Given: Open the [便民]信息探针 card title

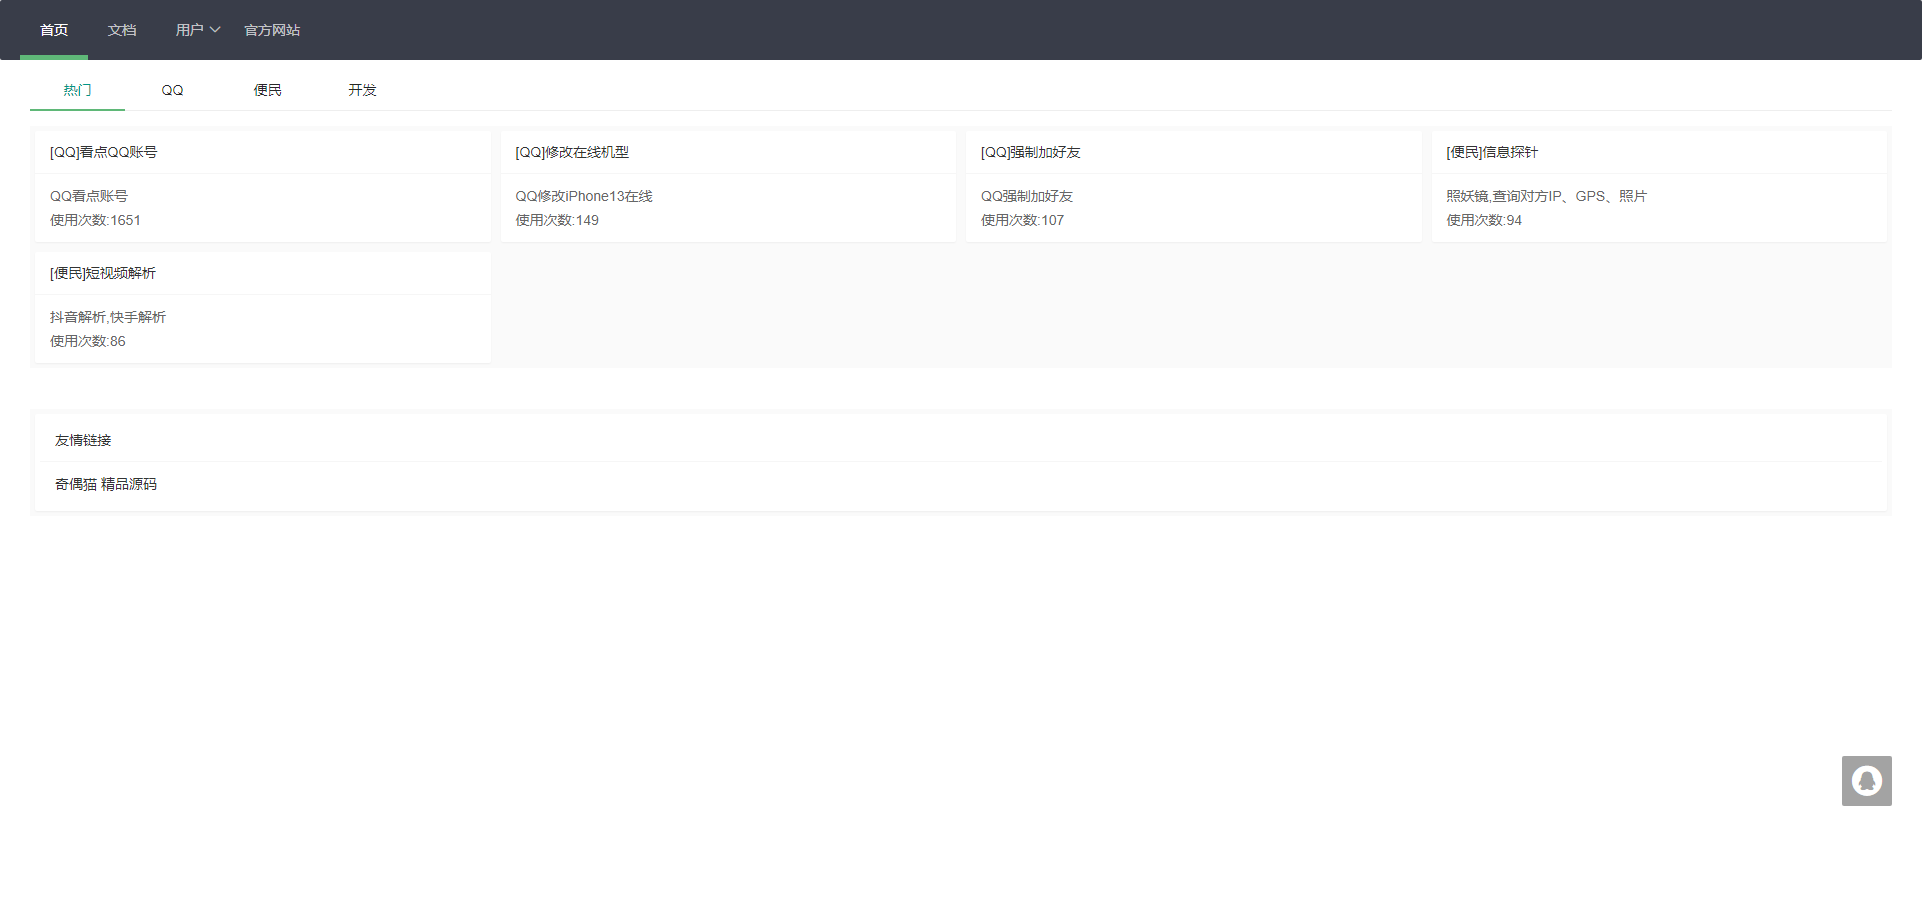Looking at the screenshot, I should (x=1491, y=152).
